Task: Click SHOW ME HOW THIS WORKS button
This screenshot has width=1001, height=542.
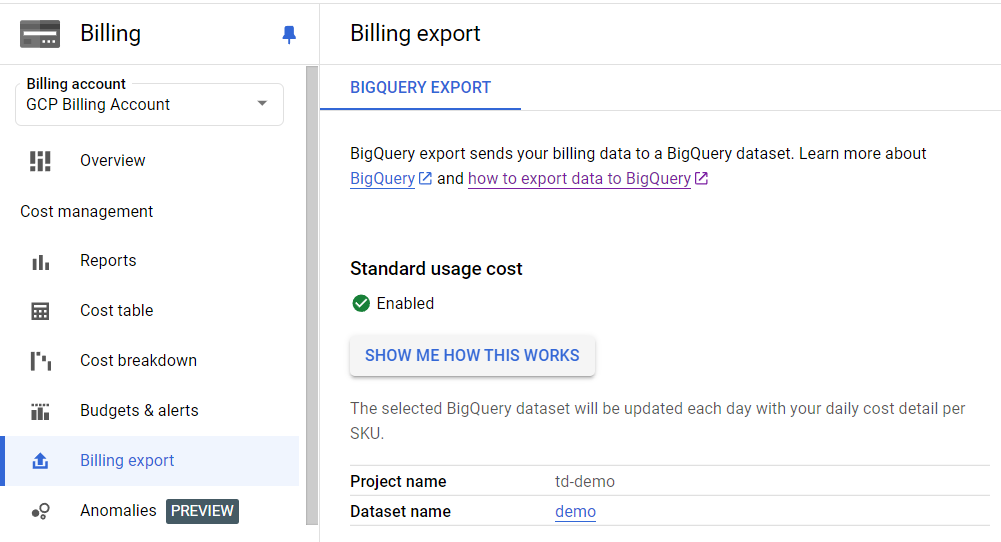Action: (472, 356)
